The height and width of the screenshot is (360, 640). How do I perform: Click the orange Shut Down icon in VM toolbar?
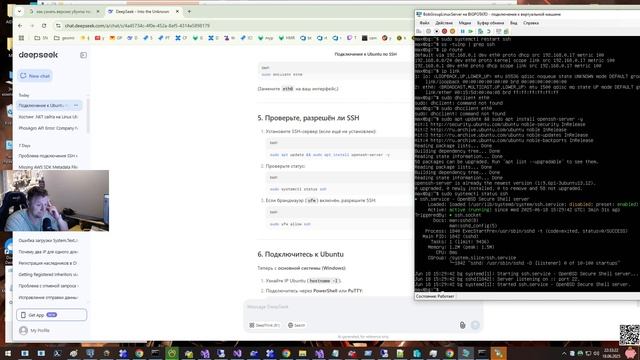(452, 31)
